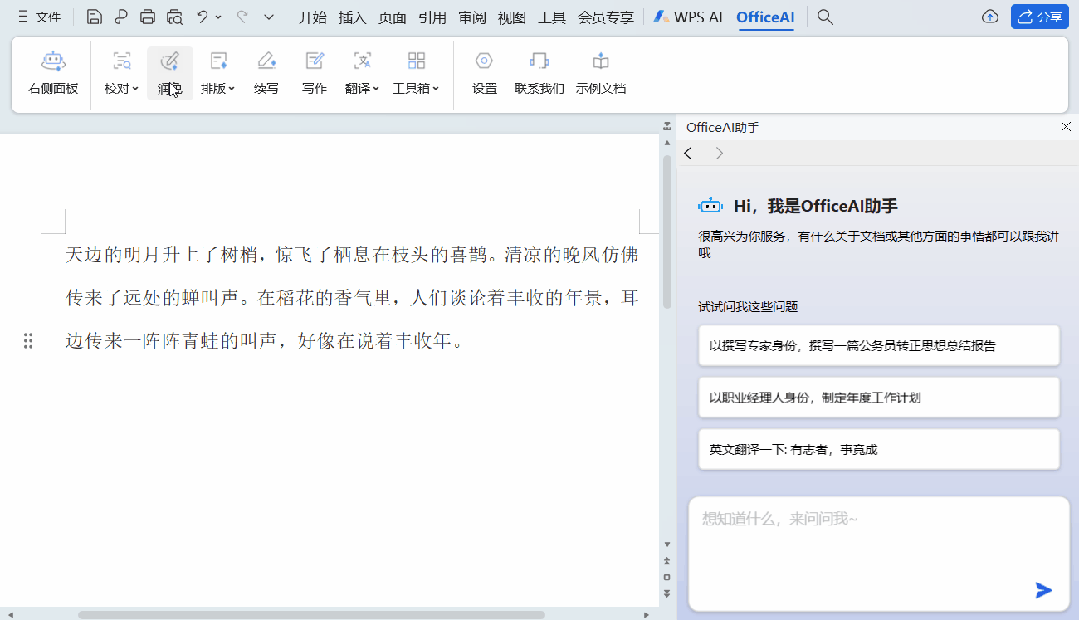Select the 英文翻译一下 suggested question

click(x=878, y=449)
